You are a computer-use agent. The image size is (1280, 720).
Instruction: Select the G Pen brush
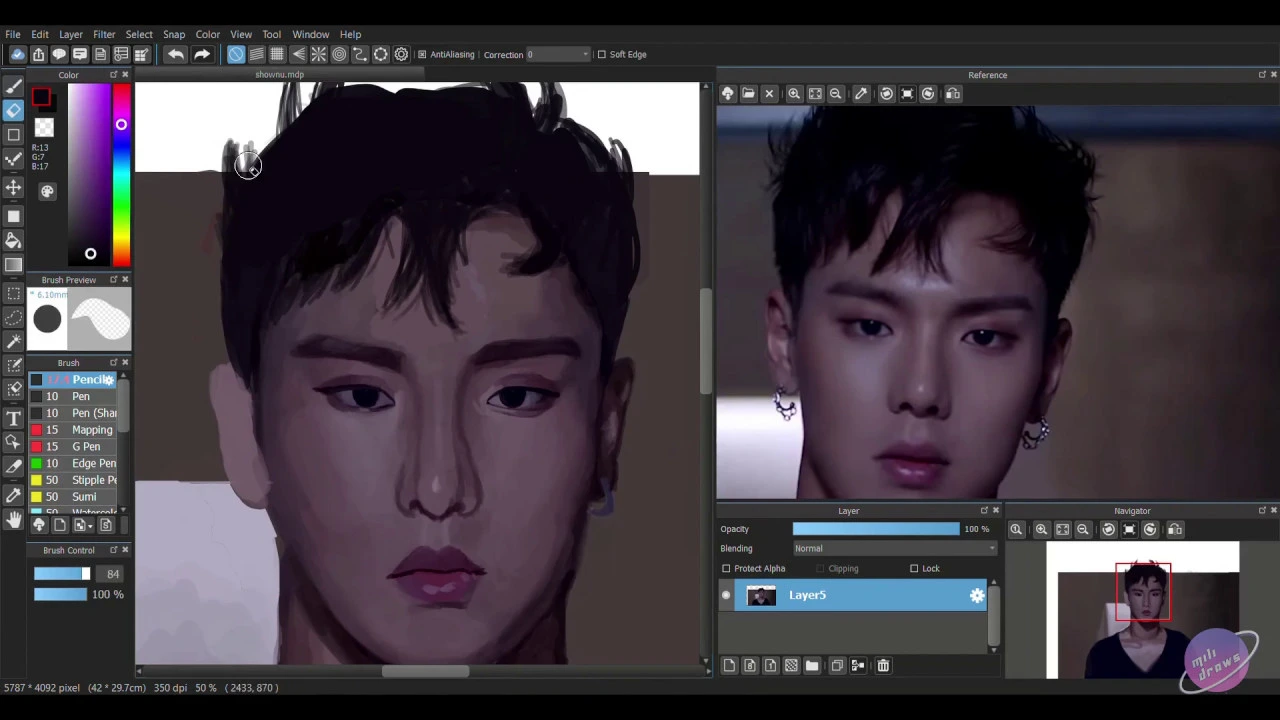coord(73,446)
